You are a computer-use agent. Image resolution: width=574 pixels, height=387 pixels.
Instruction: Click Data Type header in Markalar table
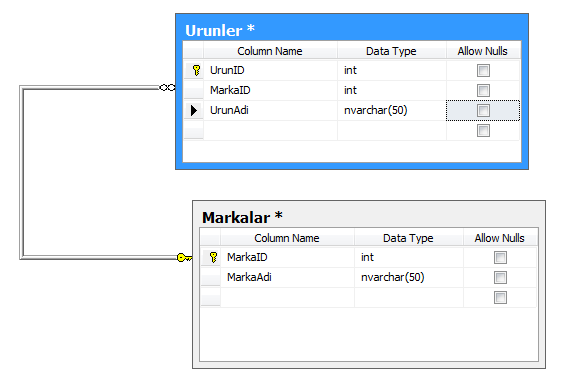(x=408, y=238)
